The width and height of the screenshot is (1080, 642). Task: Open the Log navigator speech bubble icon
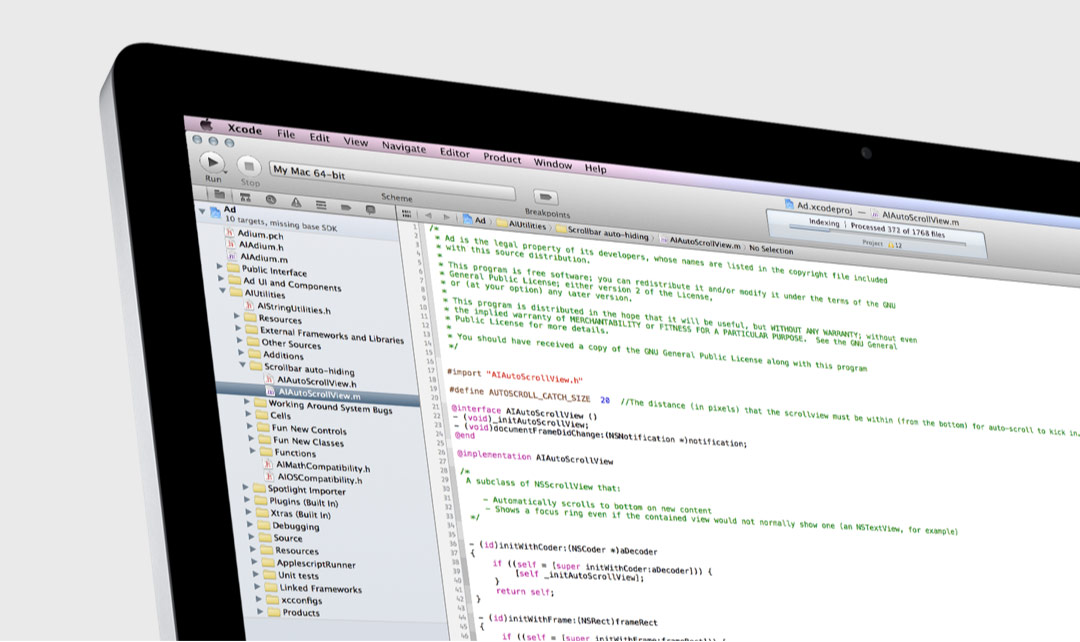370,209
